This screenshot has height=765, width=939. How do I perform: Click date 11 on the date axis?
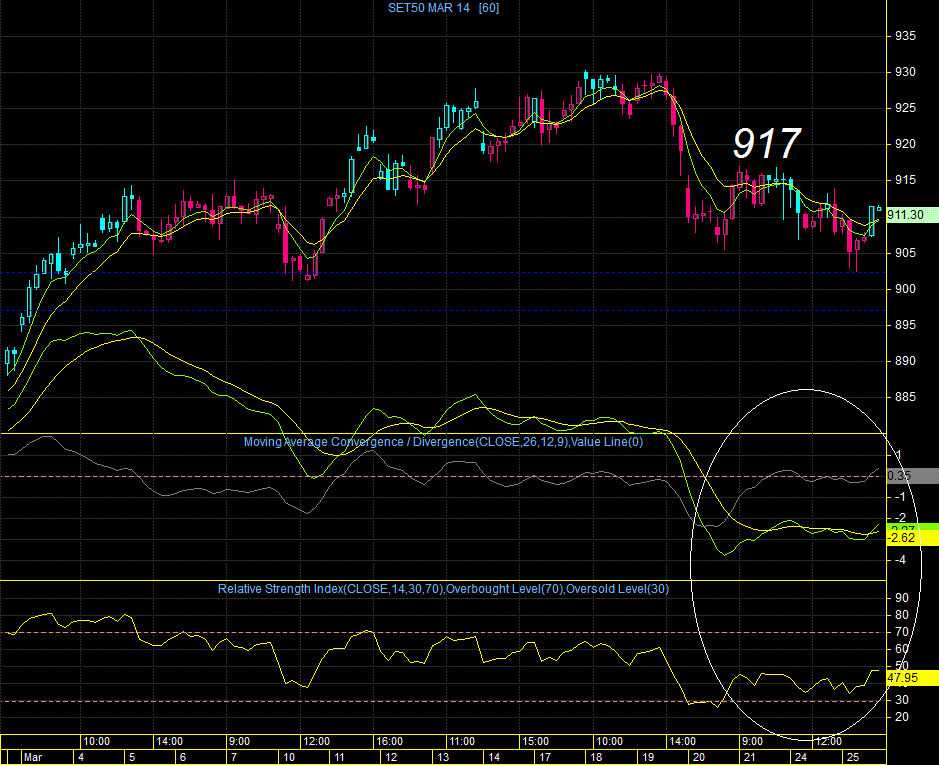coord(340,757)
